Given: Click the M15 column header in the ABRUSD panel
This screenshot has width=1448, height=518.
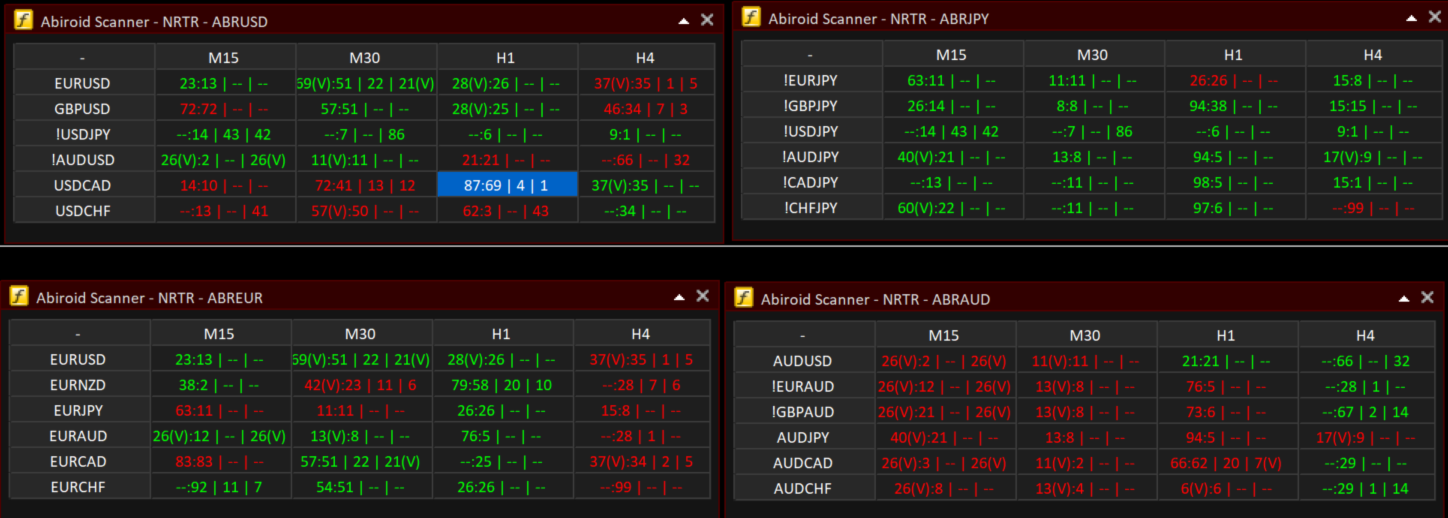Looking at the screenshot, I should pyautogui.click(x=226, y=57).
